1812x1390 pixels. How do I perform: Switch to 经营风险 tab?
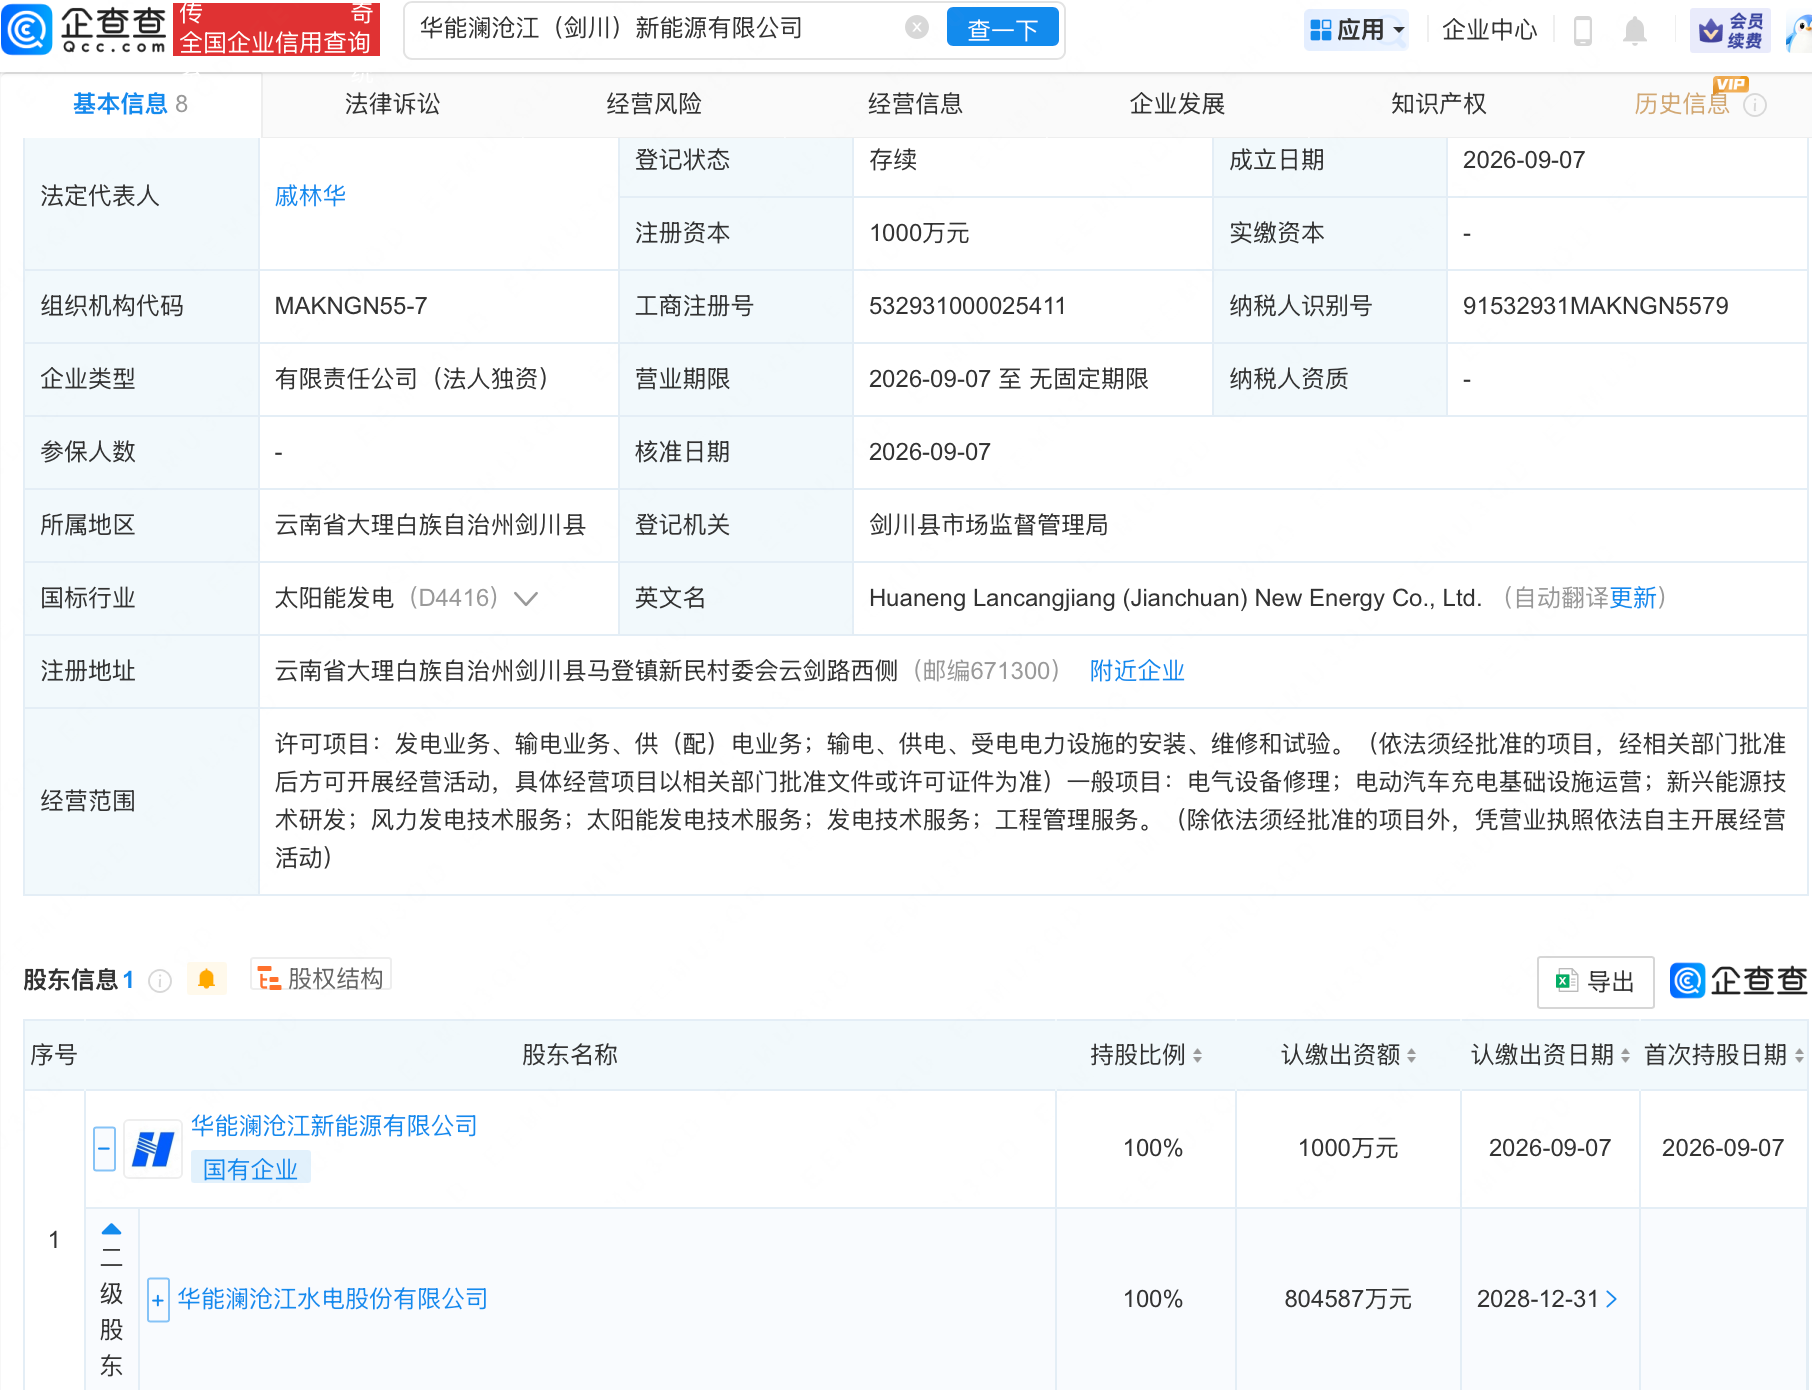tap(654, 104)
